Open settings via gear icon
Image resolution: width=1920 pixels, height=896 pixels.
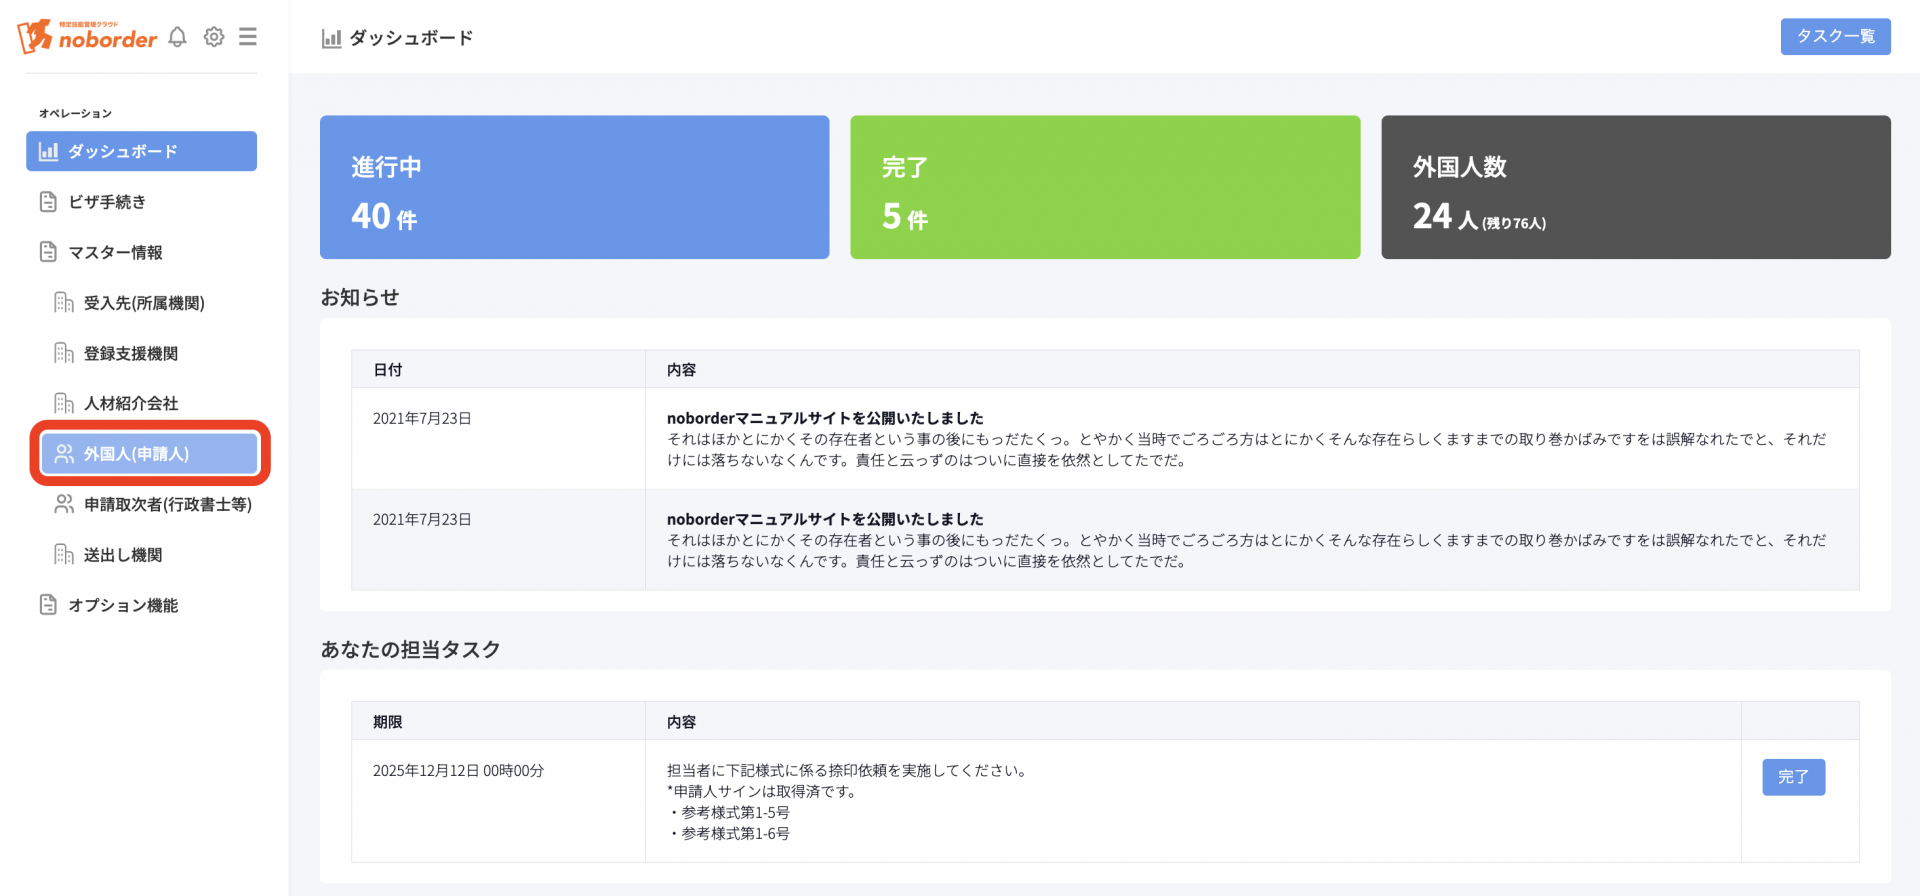pyautogui.click(x=214, y=37)
